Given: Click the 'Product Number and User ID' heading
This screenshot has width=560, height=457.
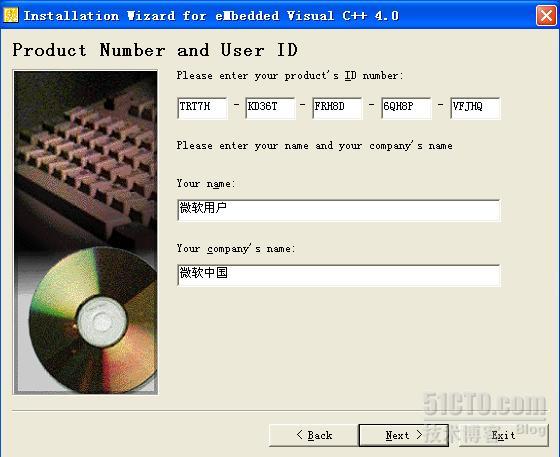Looking at the screenshot, I should tap(155, 50).
